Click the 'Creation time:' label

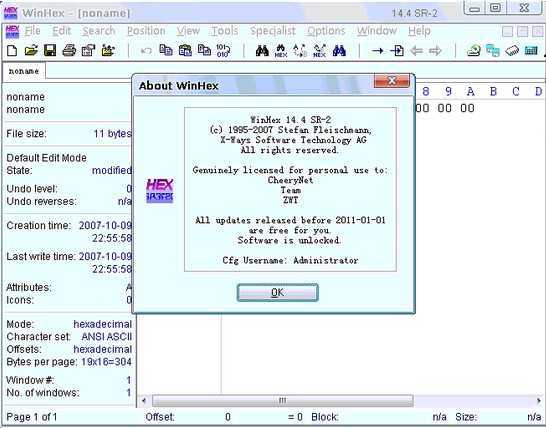(x=39, y=226)
